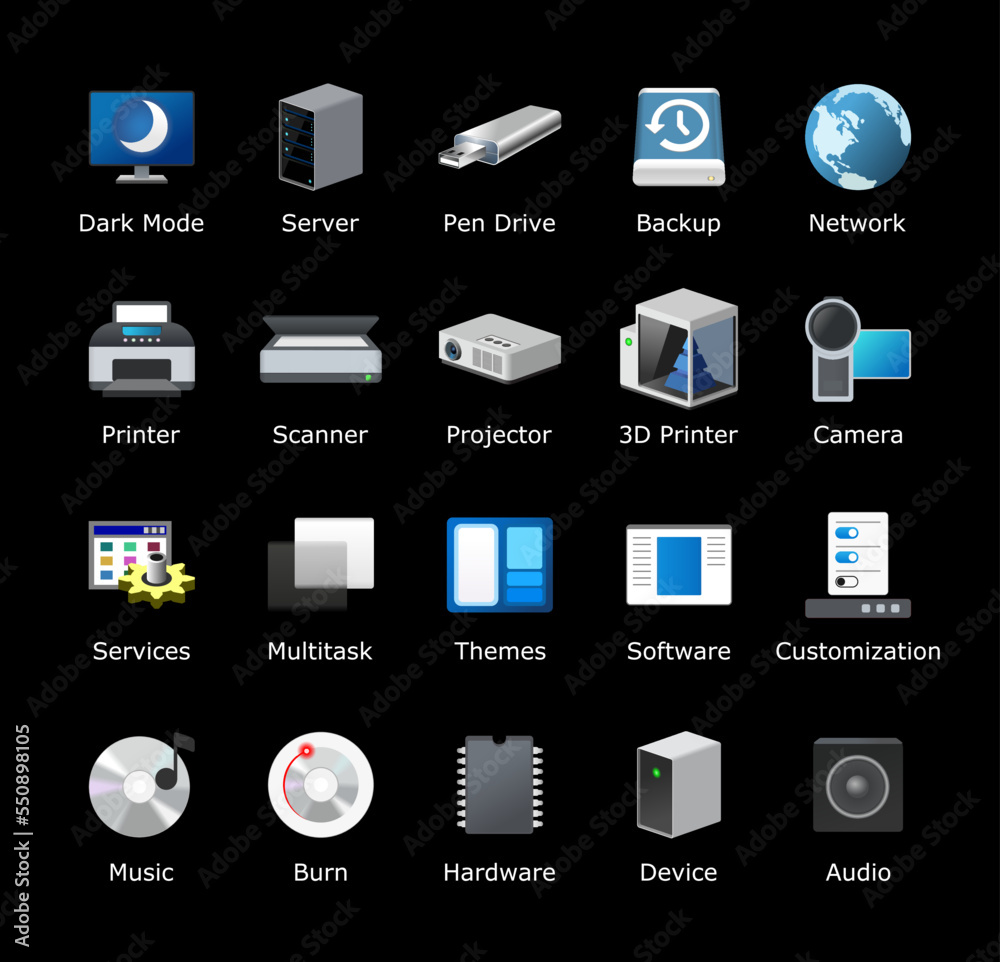The height and width of the screenshot is (962, 1000).
Task: Click the "Burn" label
Action: point(321,873)
